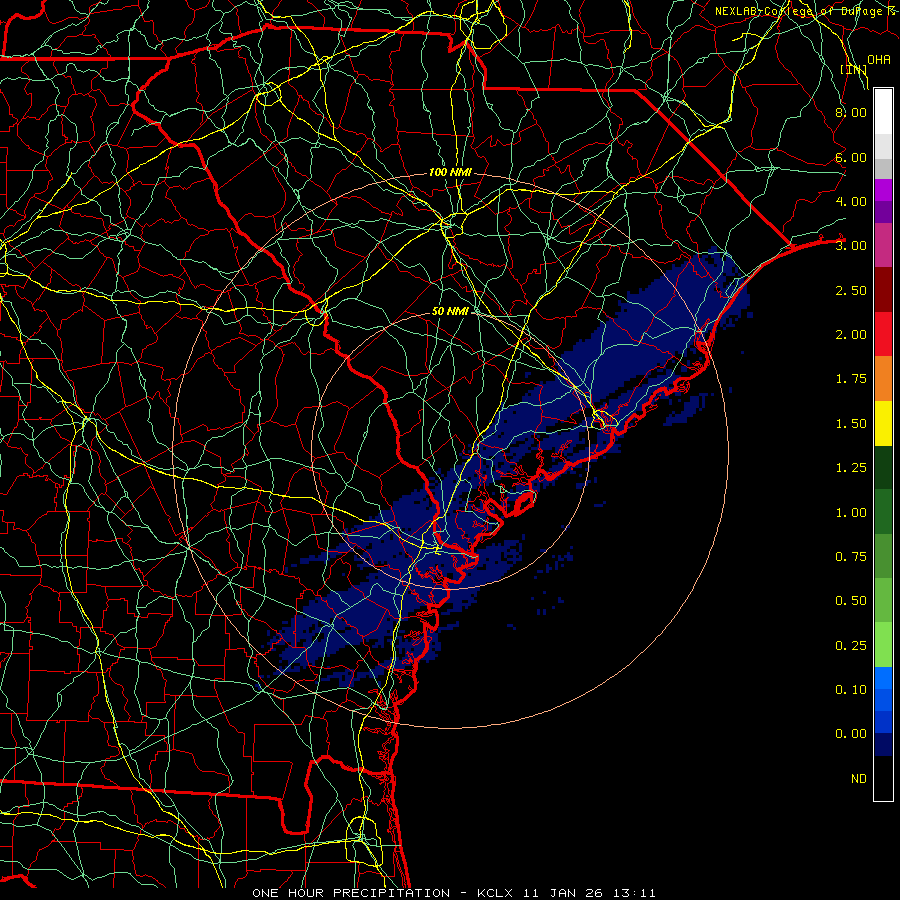The width and height of the screenshot is (900, 900).
Task: Click the 'ND' legend label
Action: click(x=859, y=779)
